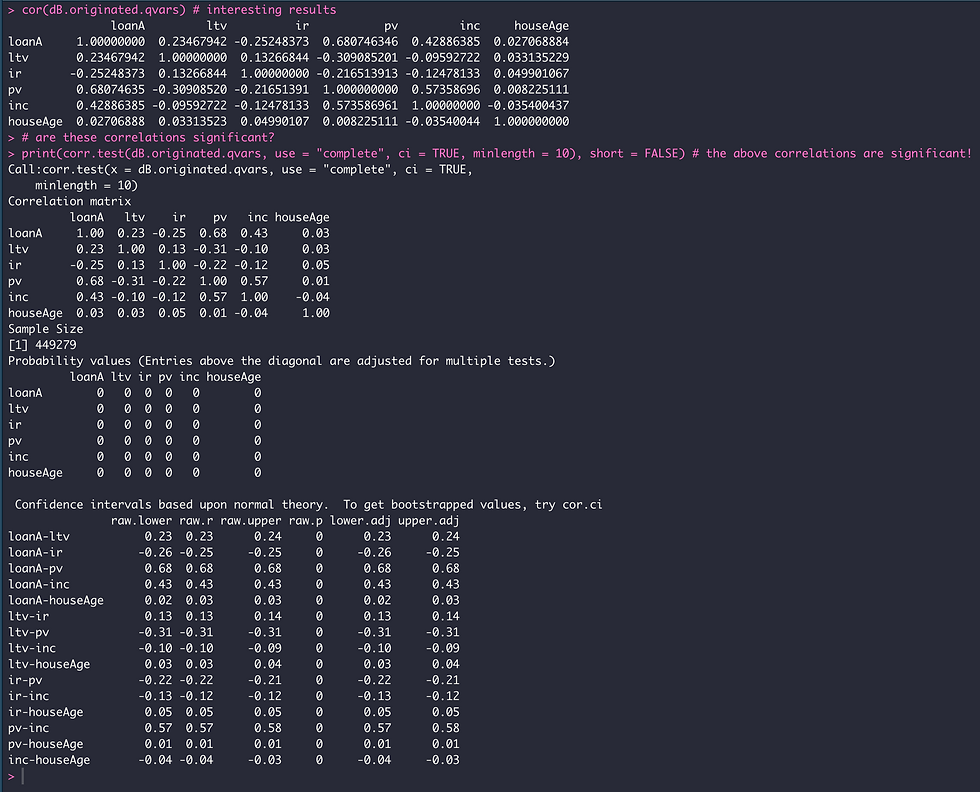This screenshot has width=980, height=792.
Task: Click the '# interesting results' comment
Action: tap(264, 10)
